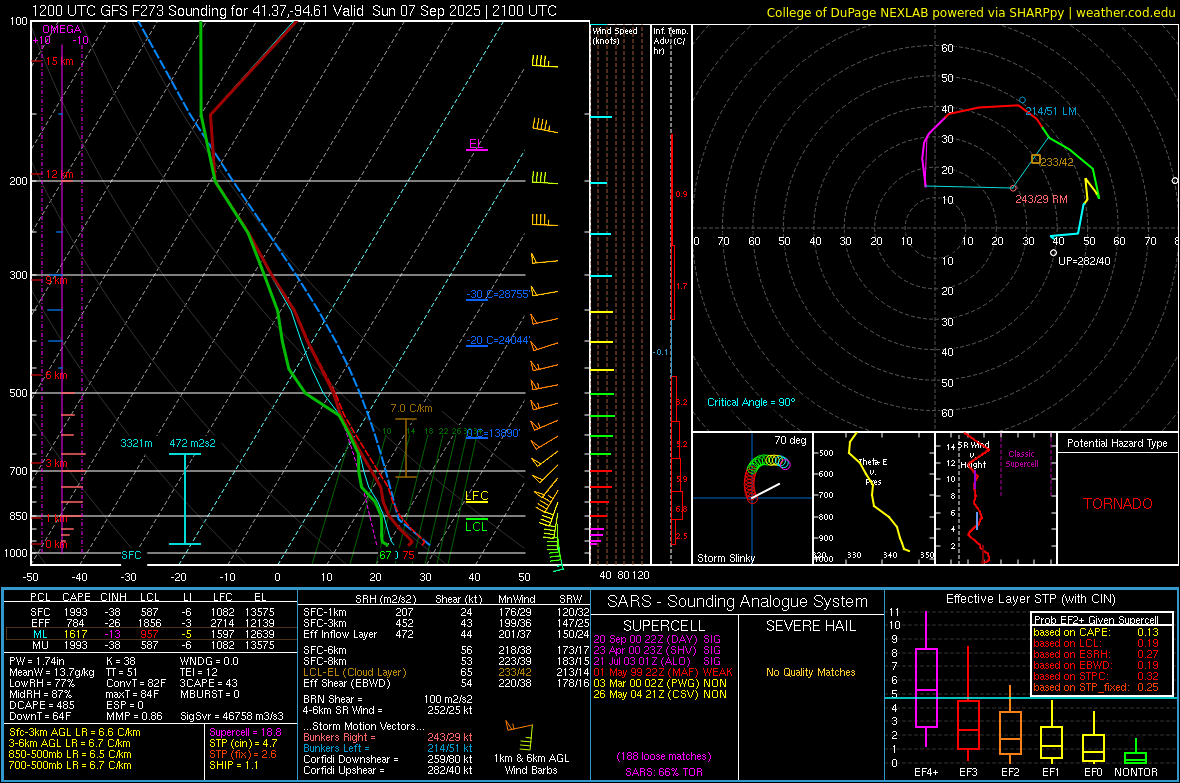Click the based on CAPE probability line
The width and height of the screenshot is (1180, 783).
(1096, 632)
